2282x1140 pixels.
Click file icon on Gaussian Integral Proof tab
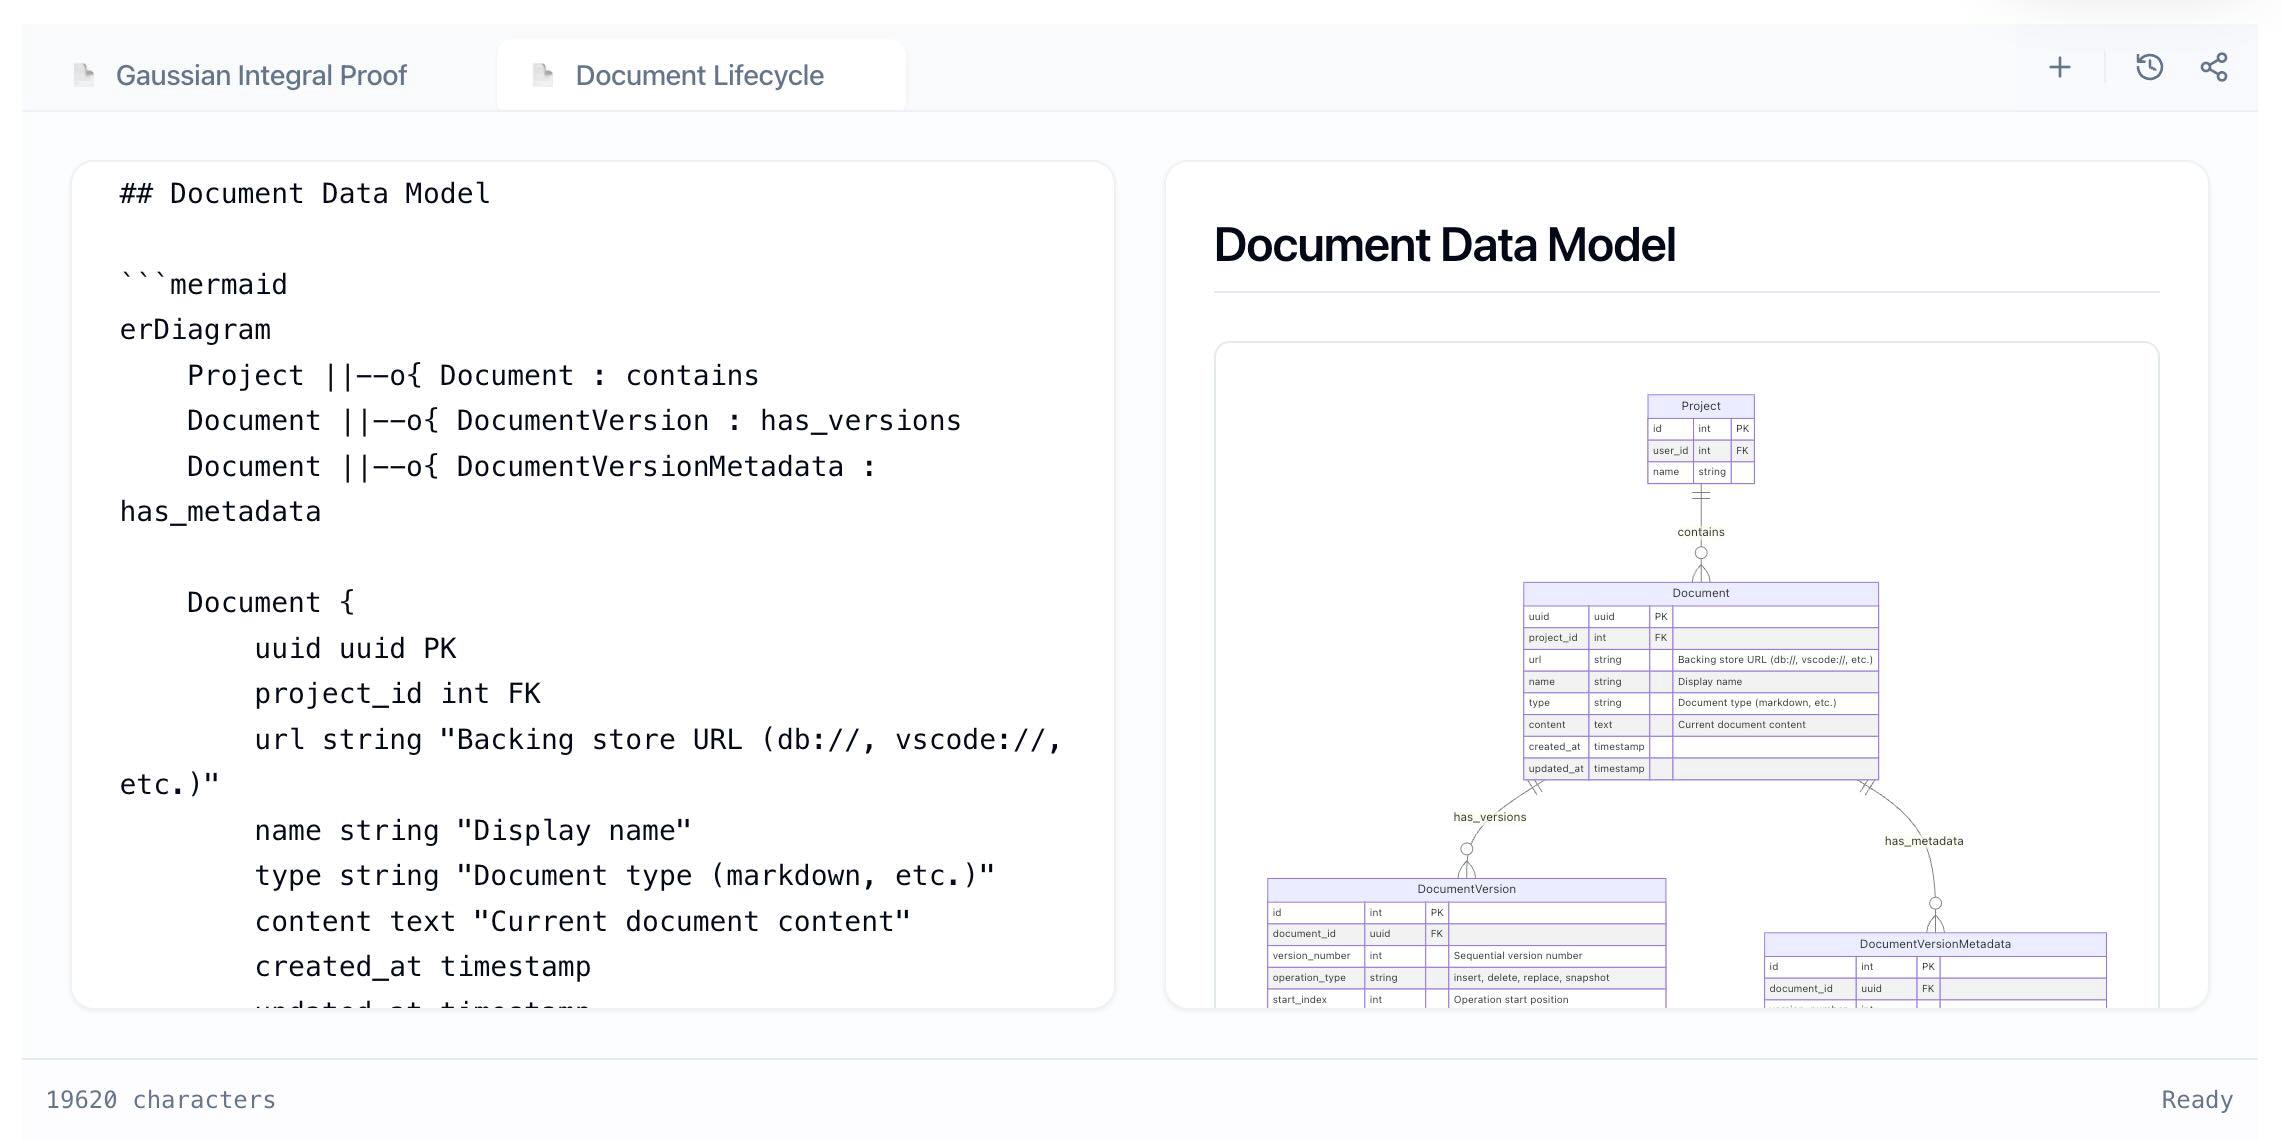click(x=85, y=75)
